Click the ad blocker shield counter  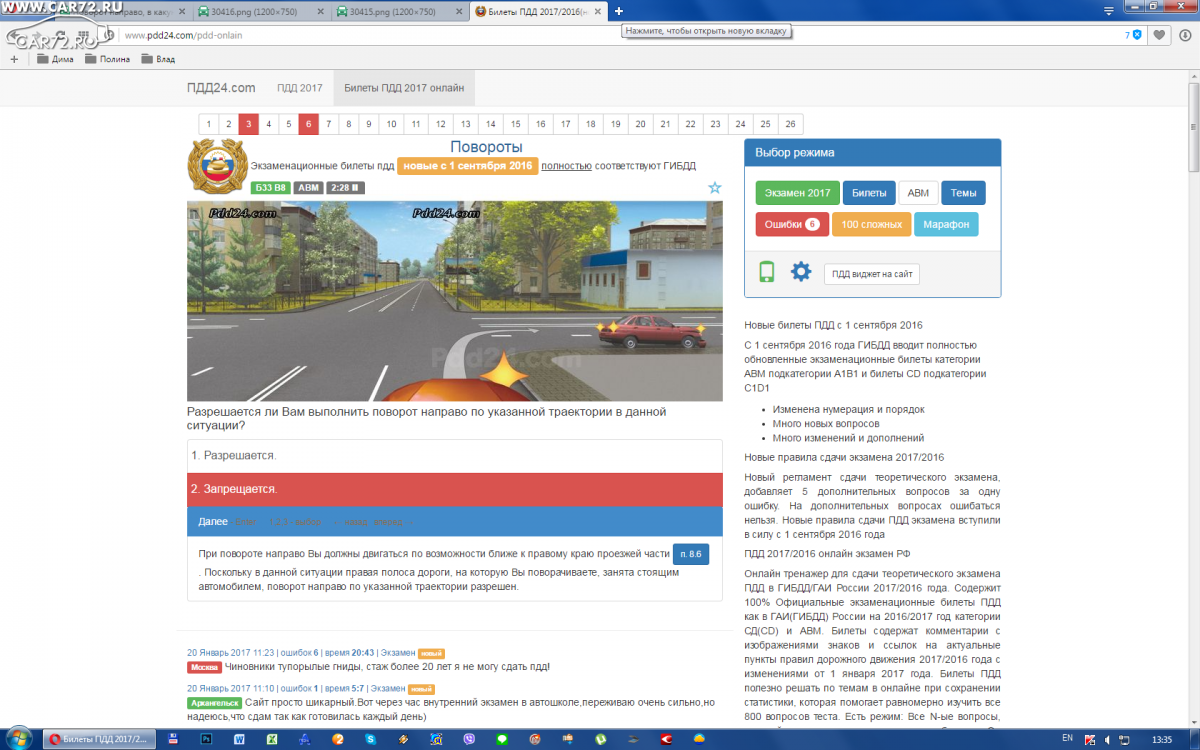tap(1133, 35)
